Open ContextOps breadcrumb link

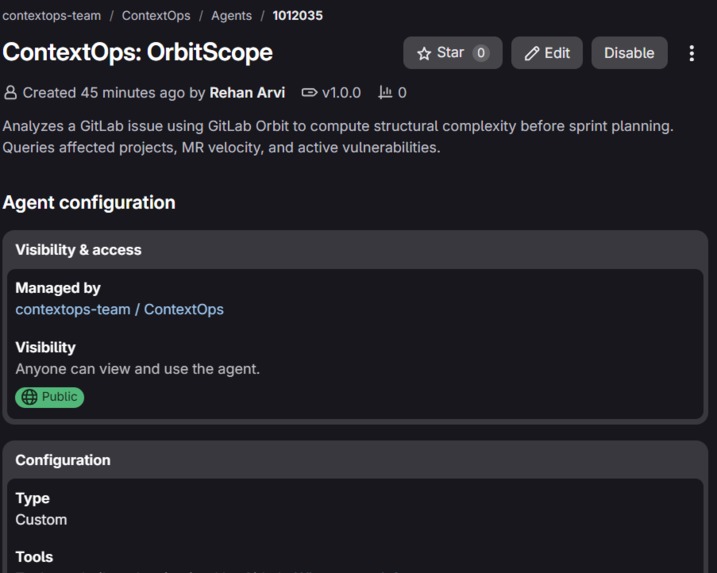[x=156, y=16]
